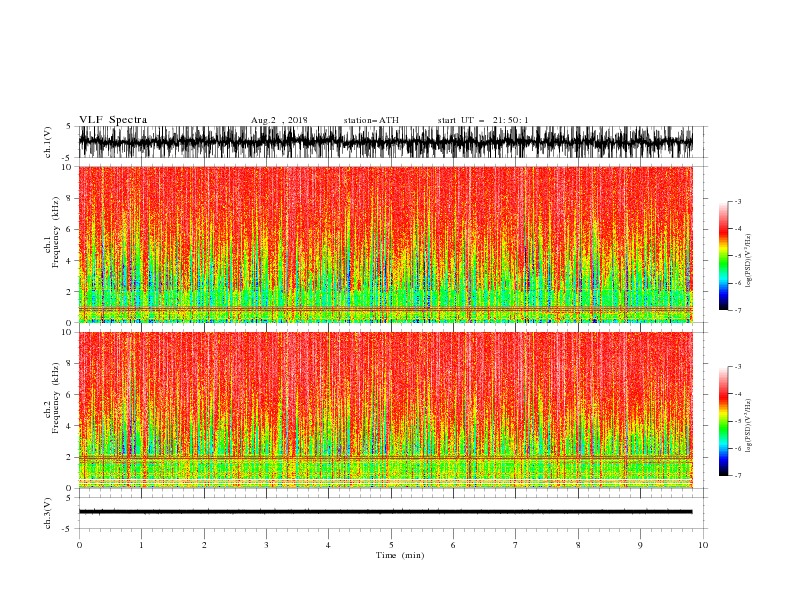Click the "2" kHz tick of ch.1 spectrogram
The height and width of the screenshot is (612, 792).
[x=69, y=291]
